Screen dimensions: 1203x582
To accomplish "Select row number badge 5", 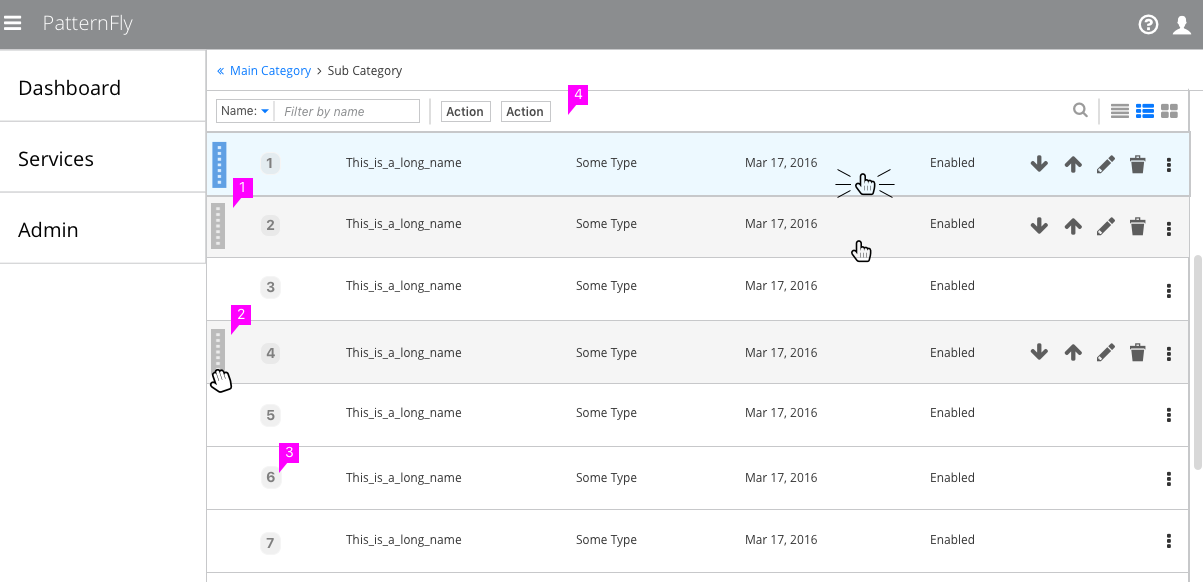I will pos(270,414).
